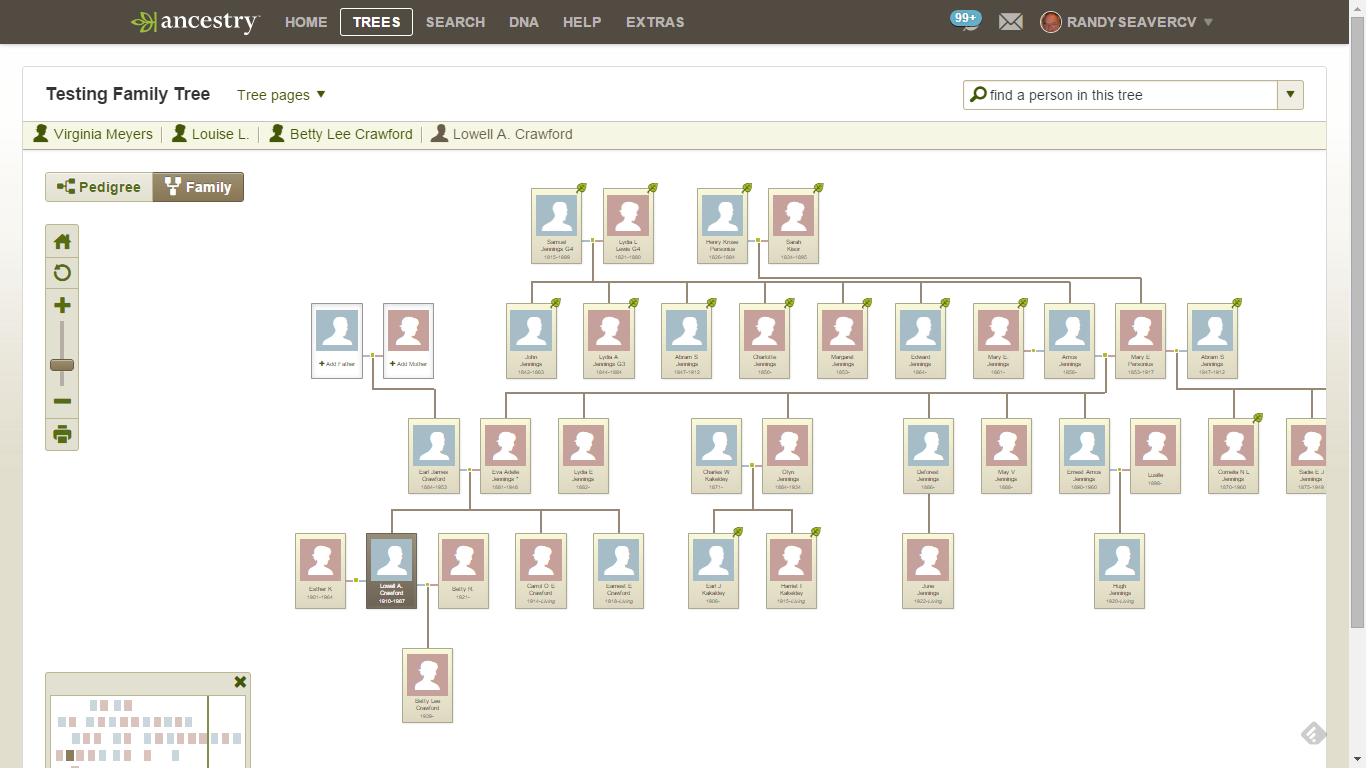Image resolution: width=1366 pixels, height=768 pixels.
Task: Adjust the zoom slider handle
Action: (61, 365)
